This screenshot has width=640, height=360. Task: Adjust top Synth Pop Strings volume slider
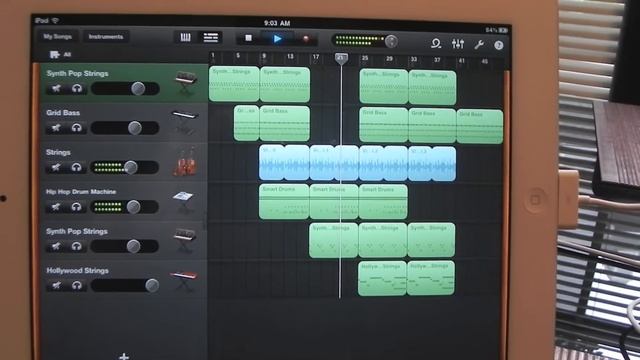125,88
